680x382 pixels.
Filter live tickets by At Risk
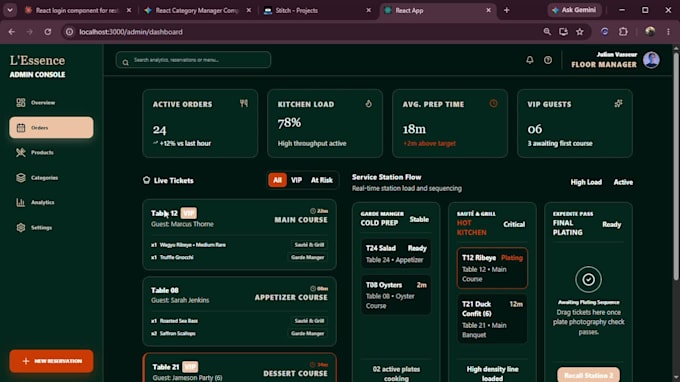click(x=322, y=180)
